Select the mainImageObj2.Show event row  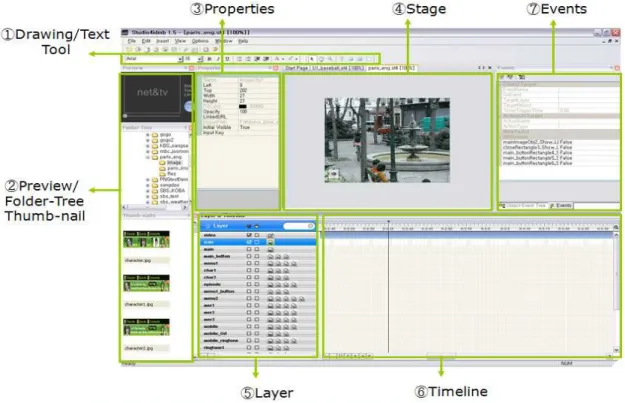coord(559,142)
